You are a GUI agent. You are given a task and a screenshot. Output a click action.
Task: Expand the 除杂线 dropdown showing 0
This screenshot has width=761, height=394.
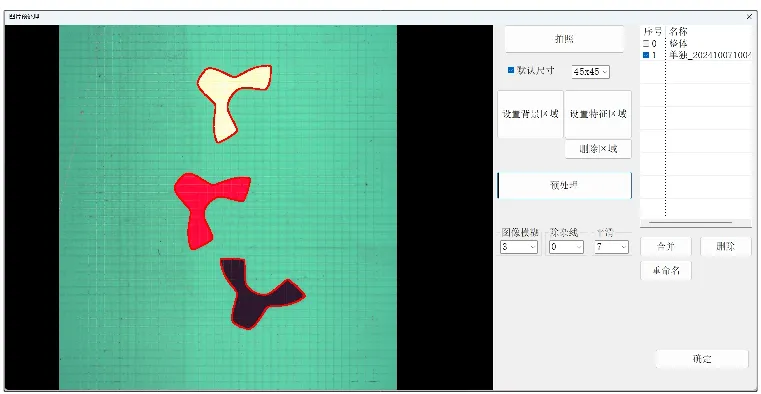(x=566, y=247)
